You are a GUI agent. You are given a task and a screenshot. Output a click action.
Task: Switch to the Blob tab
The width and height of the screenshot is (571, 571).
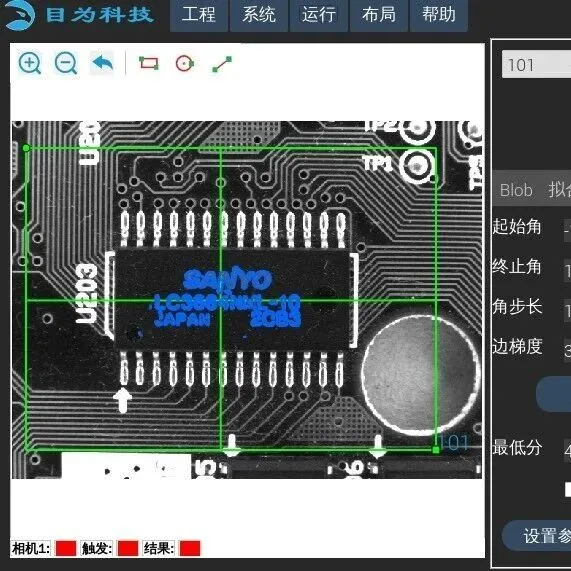516,190
